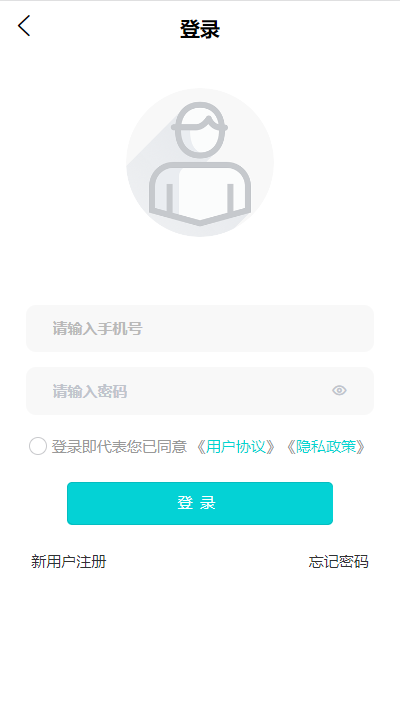
Task: Click the teal 登录 button
Action: click(200, 503)
